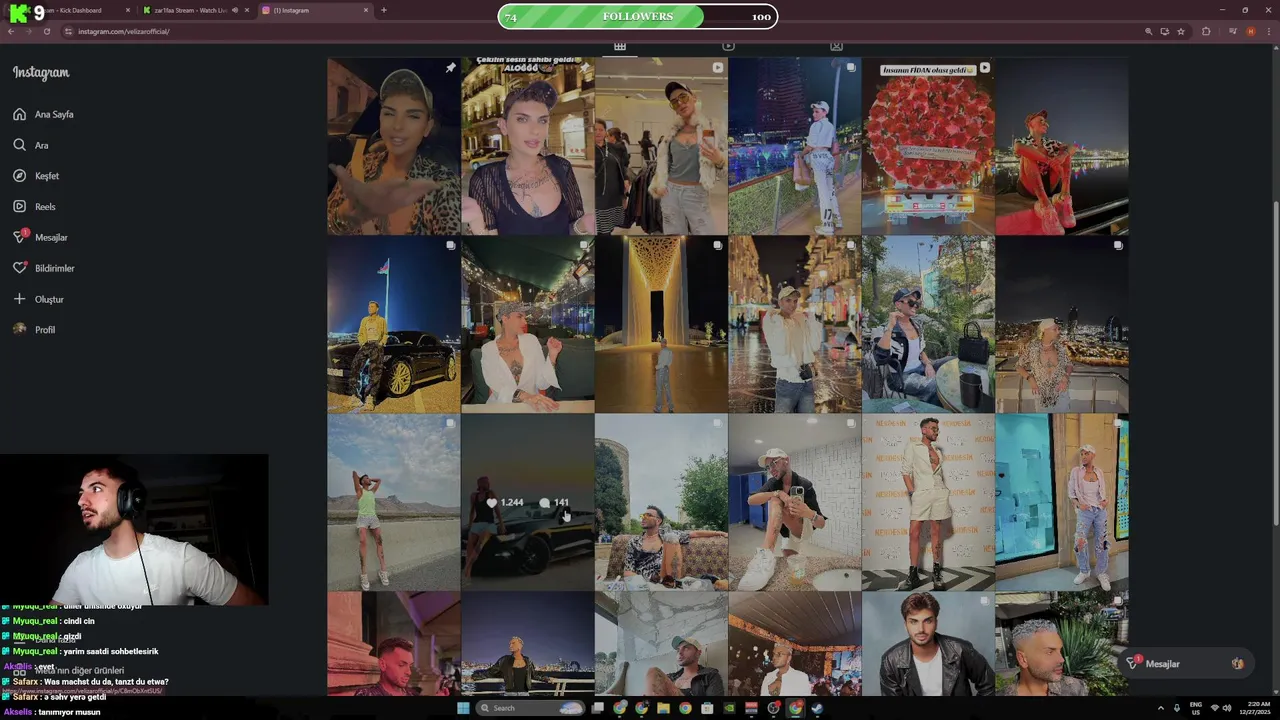This screenshot has width=1280, height=720.
Task: Switch to the tagged photos tab
Action: (x=836, y=46)
